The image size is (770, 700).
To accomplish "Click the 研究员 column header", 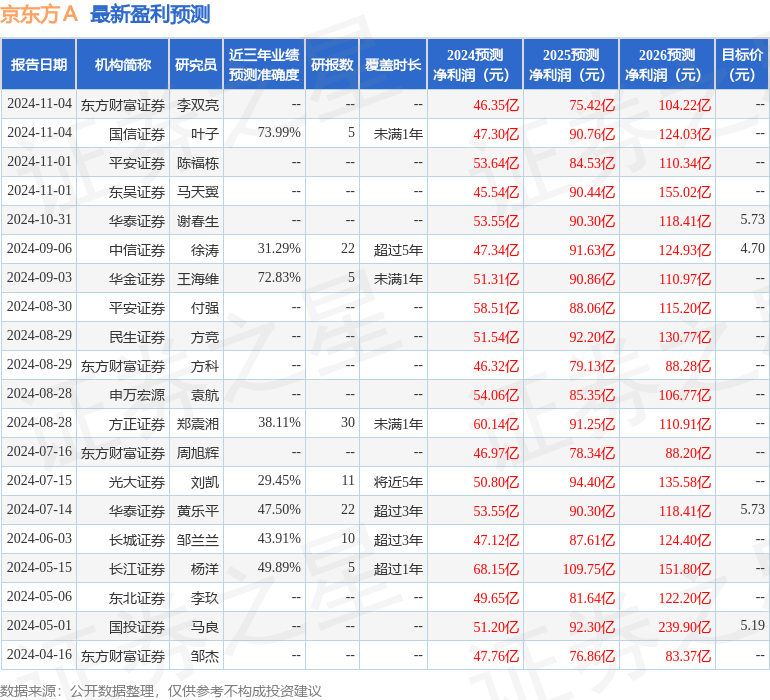I will tap(196, 65).
